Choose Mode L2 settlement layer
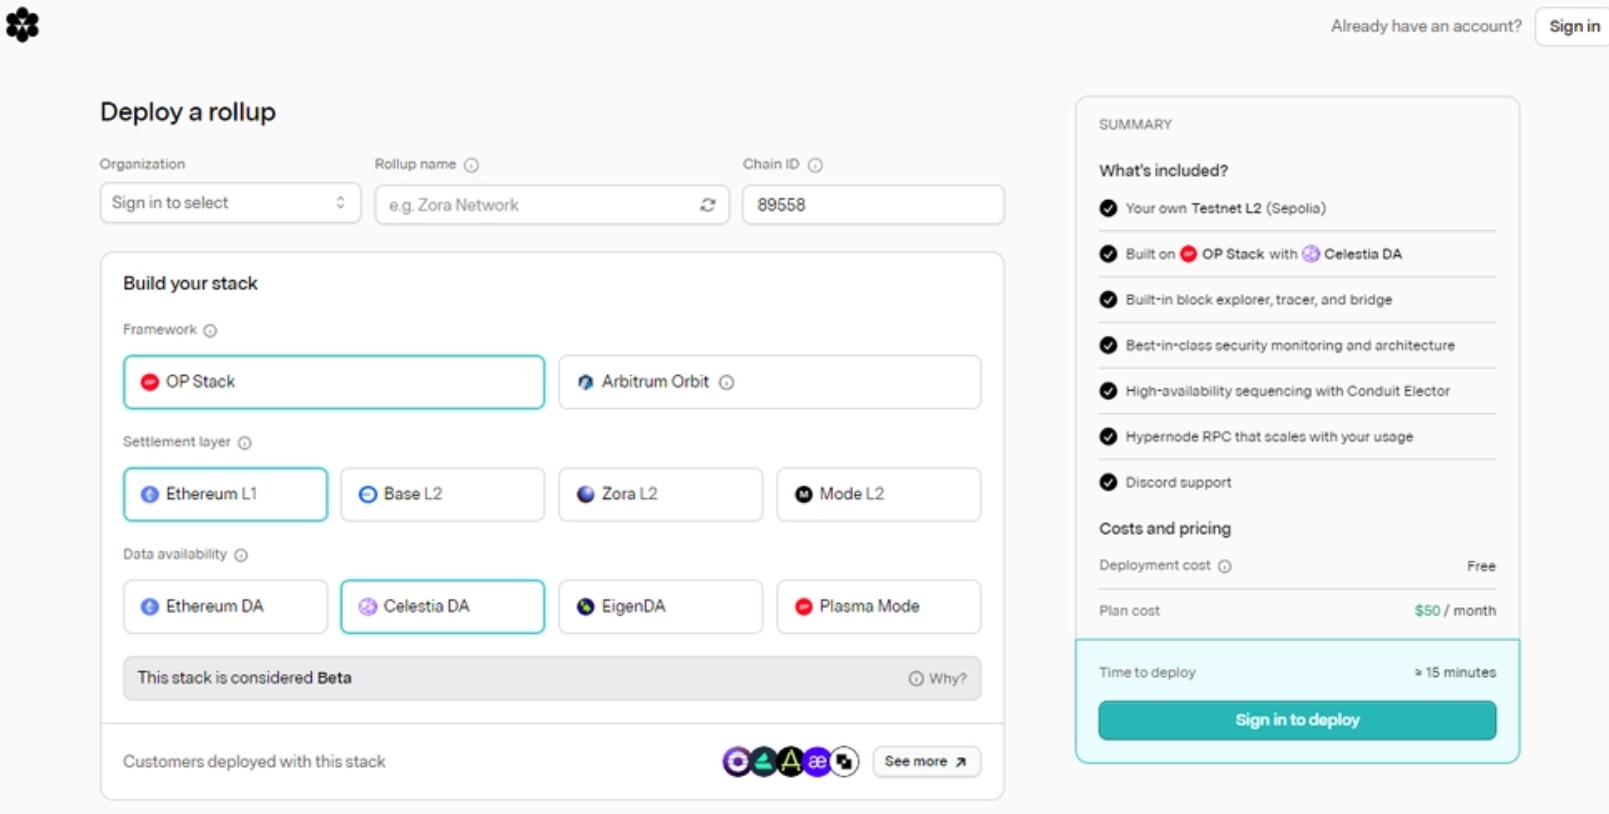This screenshot has width=1609, height=814. (879, 494)
